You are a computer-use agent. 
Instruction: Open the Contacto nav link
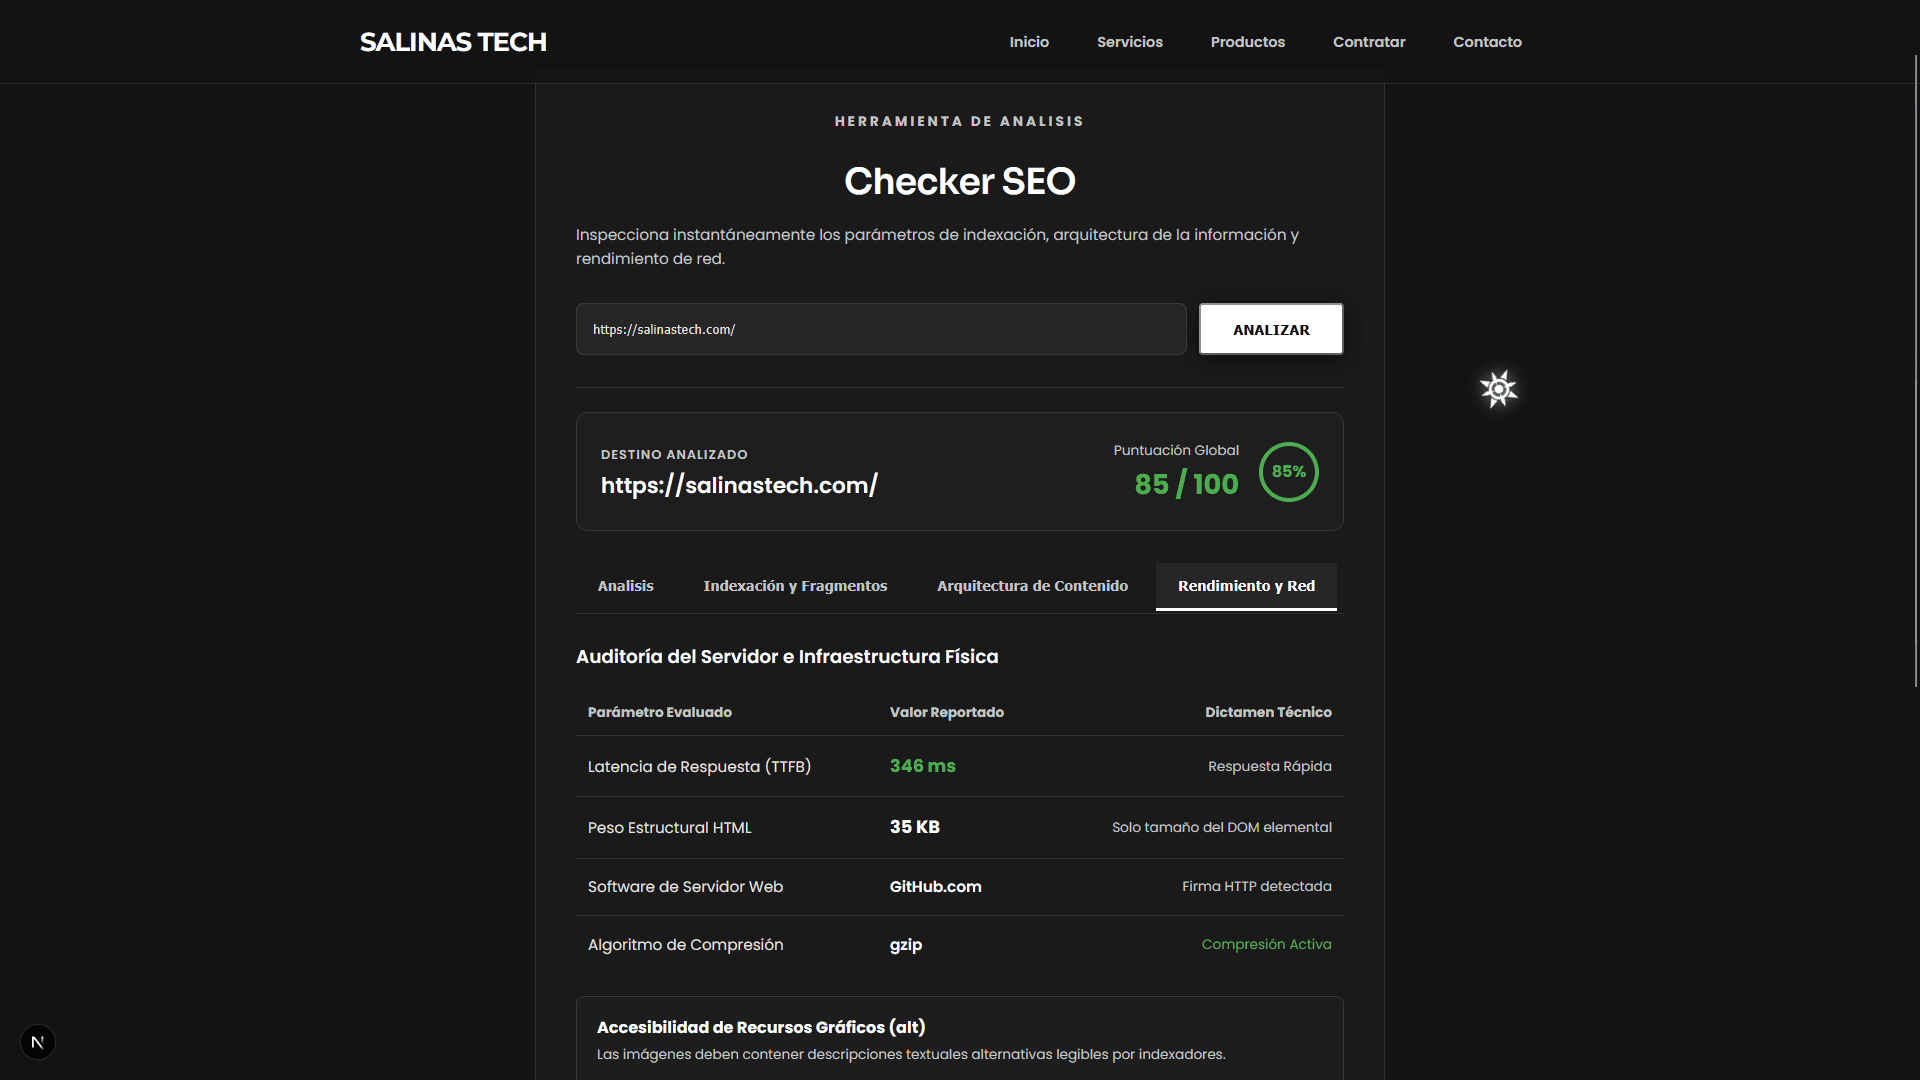click(x=1487, y=42)
